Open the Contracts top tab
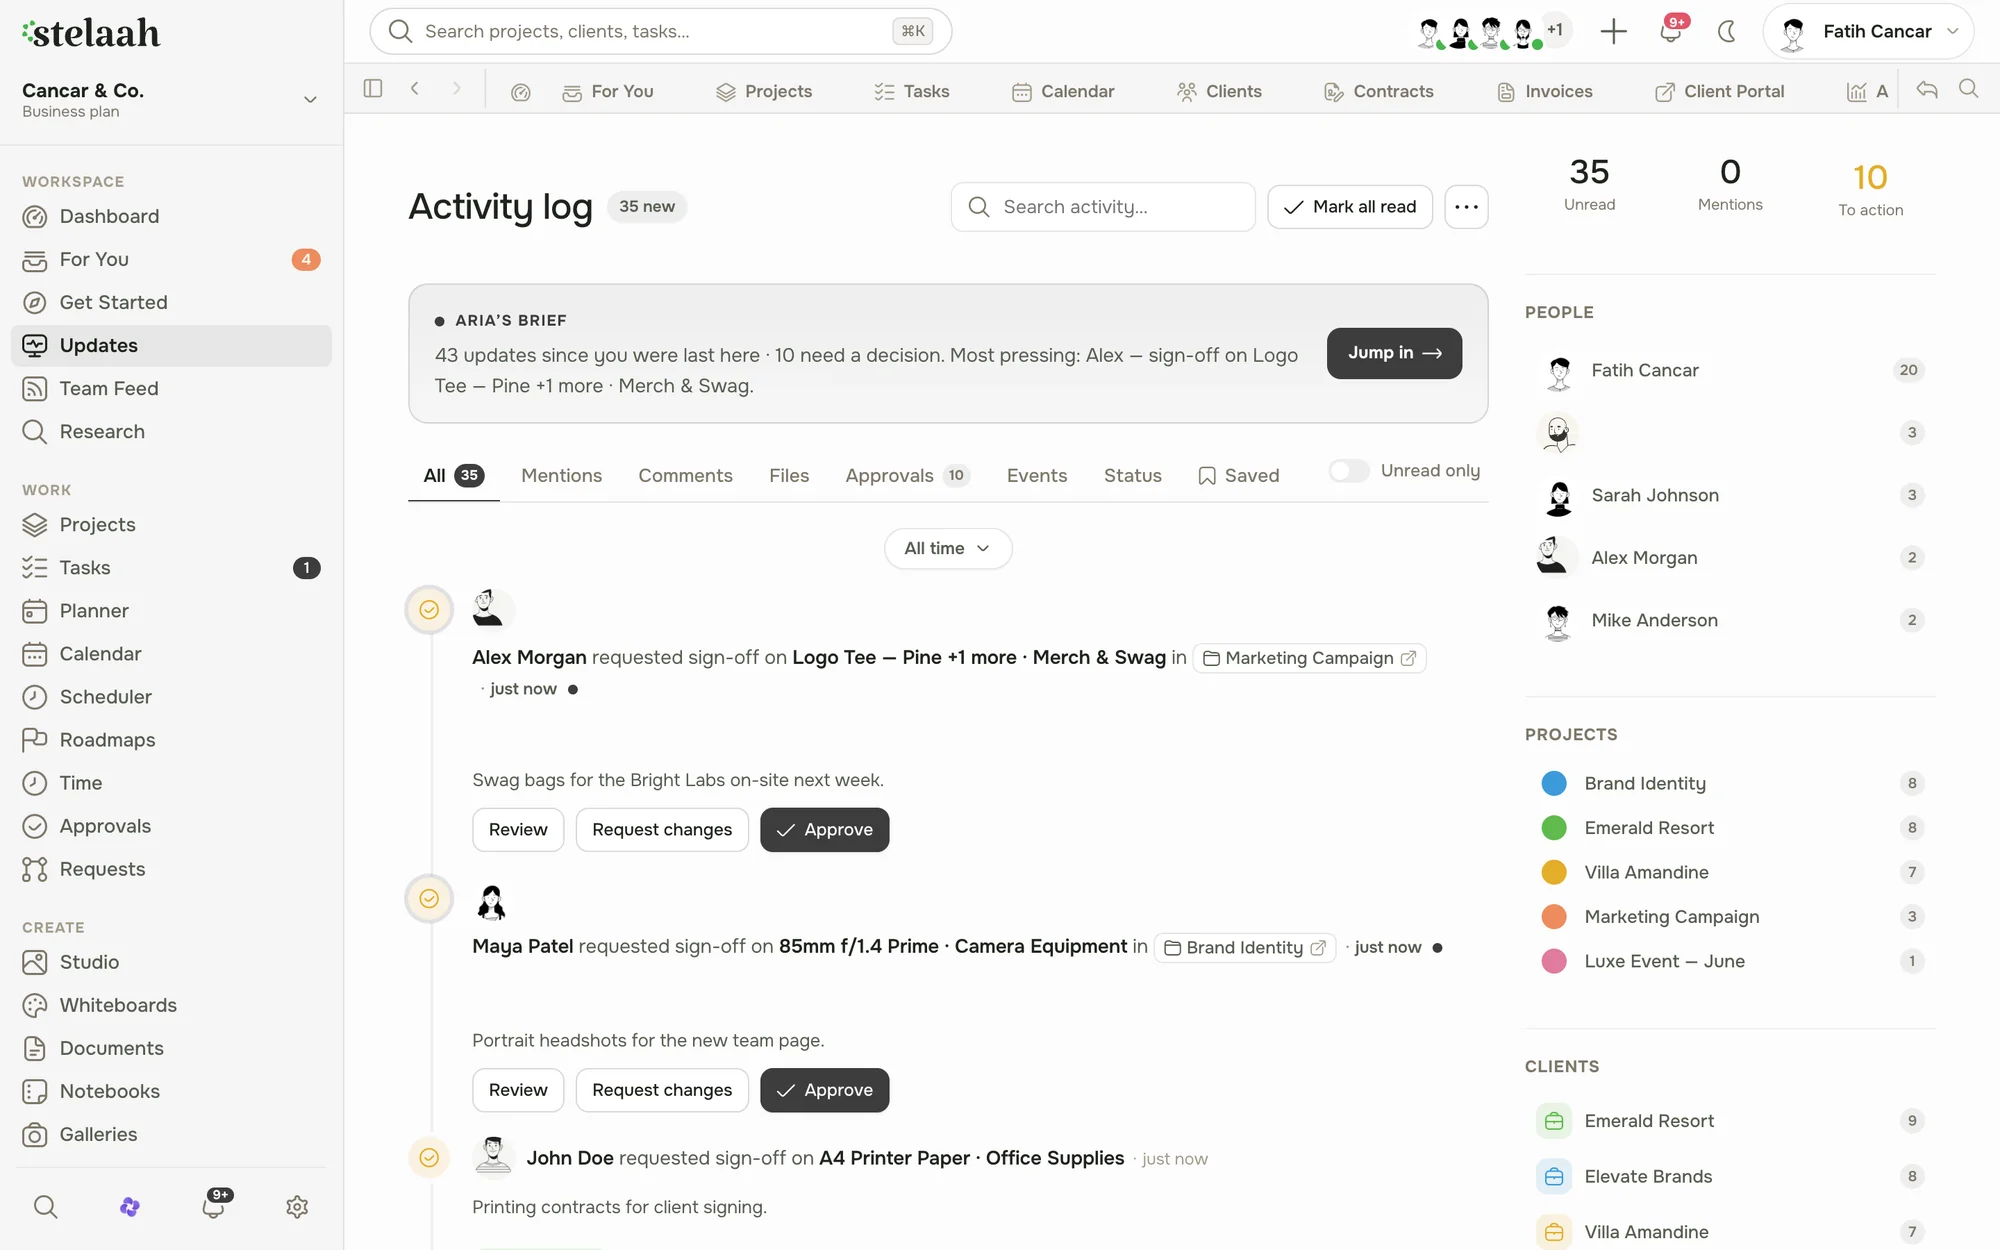Viewport: 2000px width, 1250px height. coord(1378,91)
